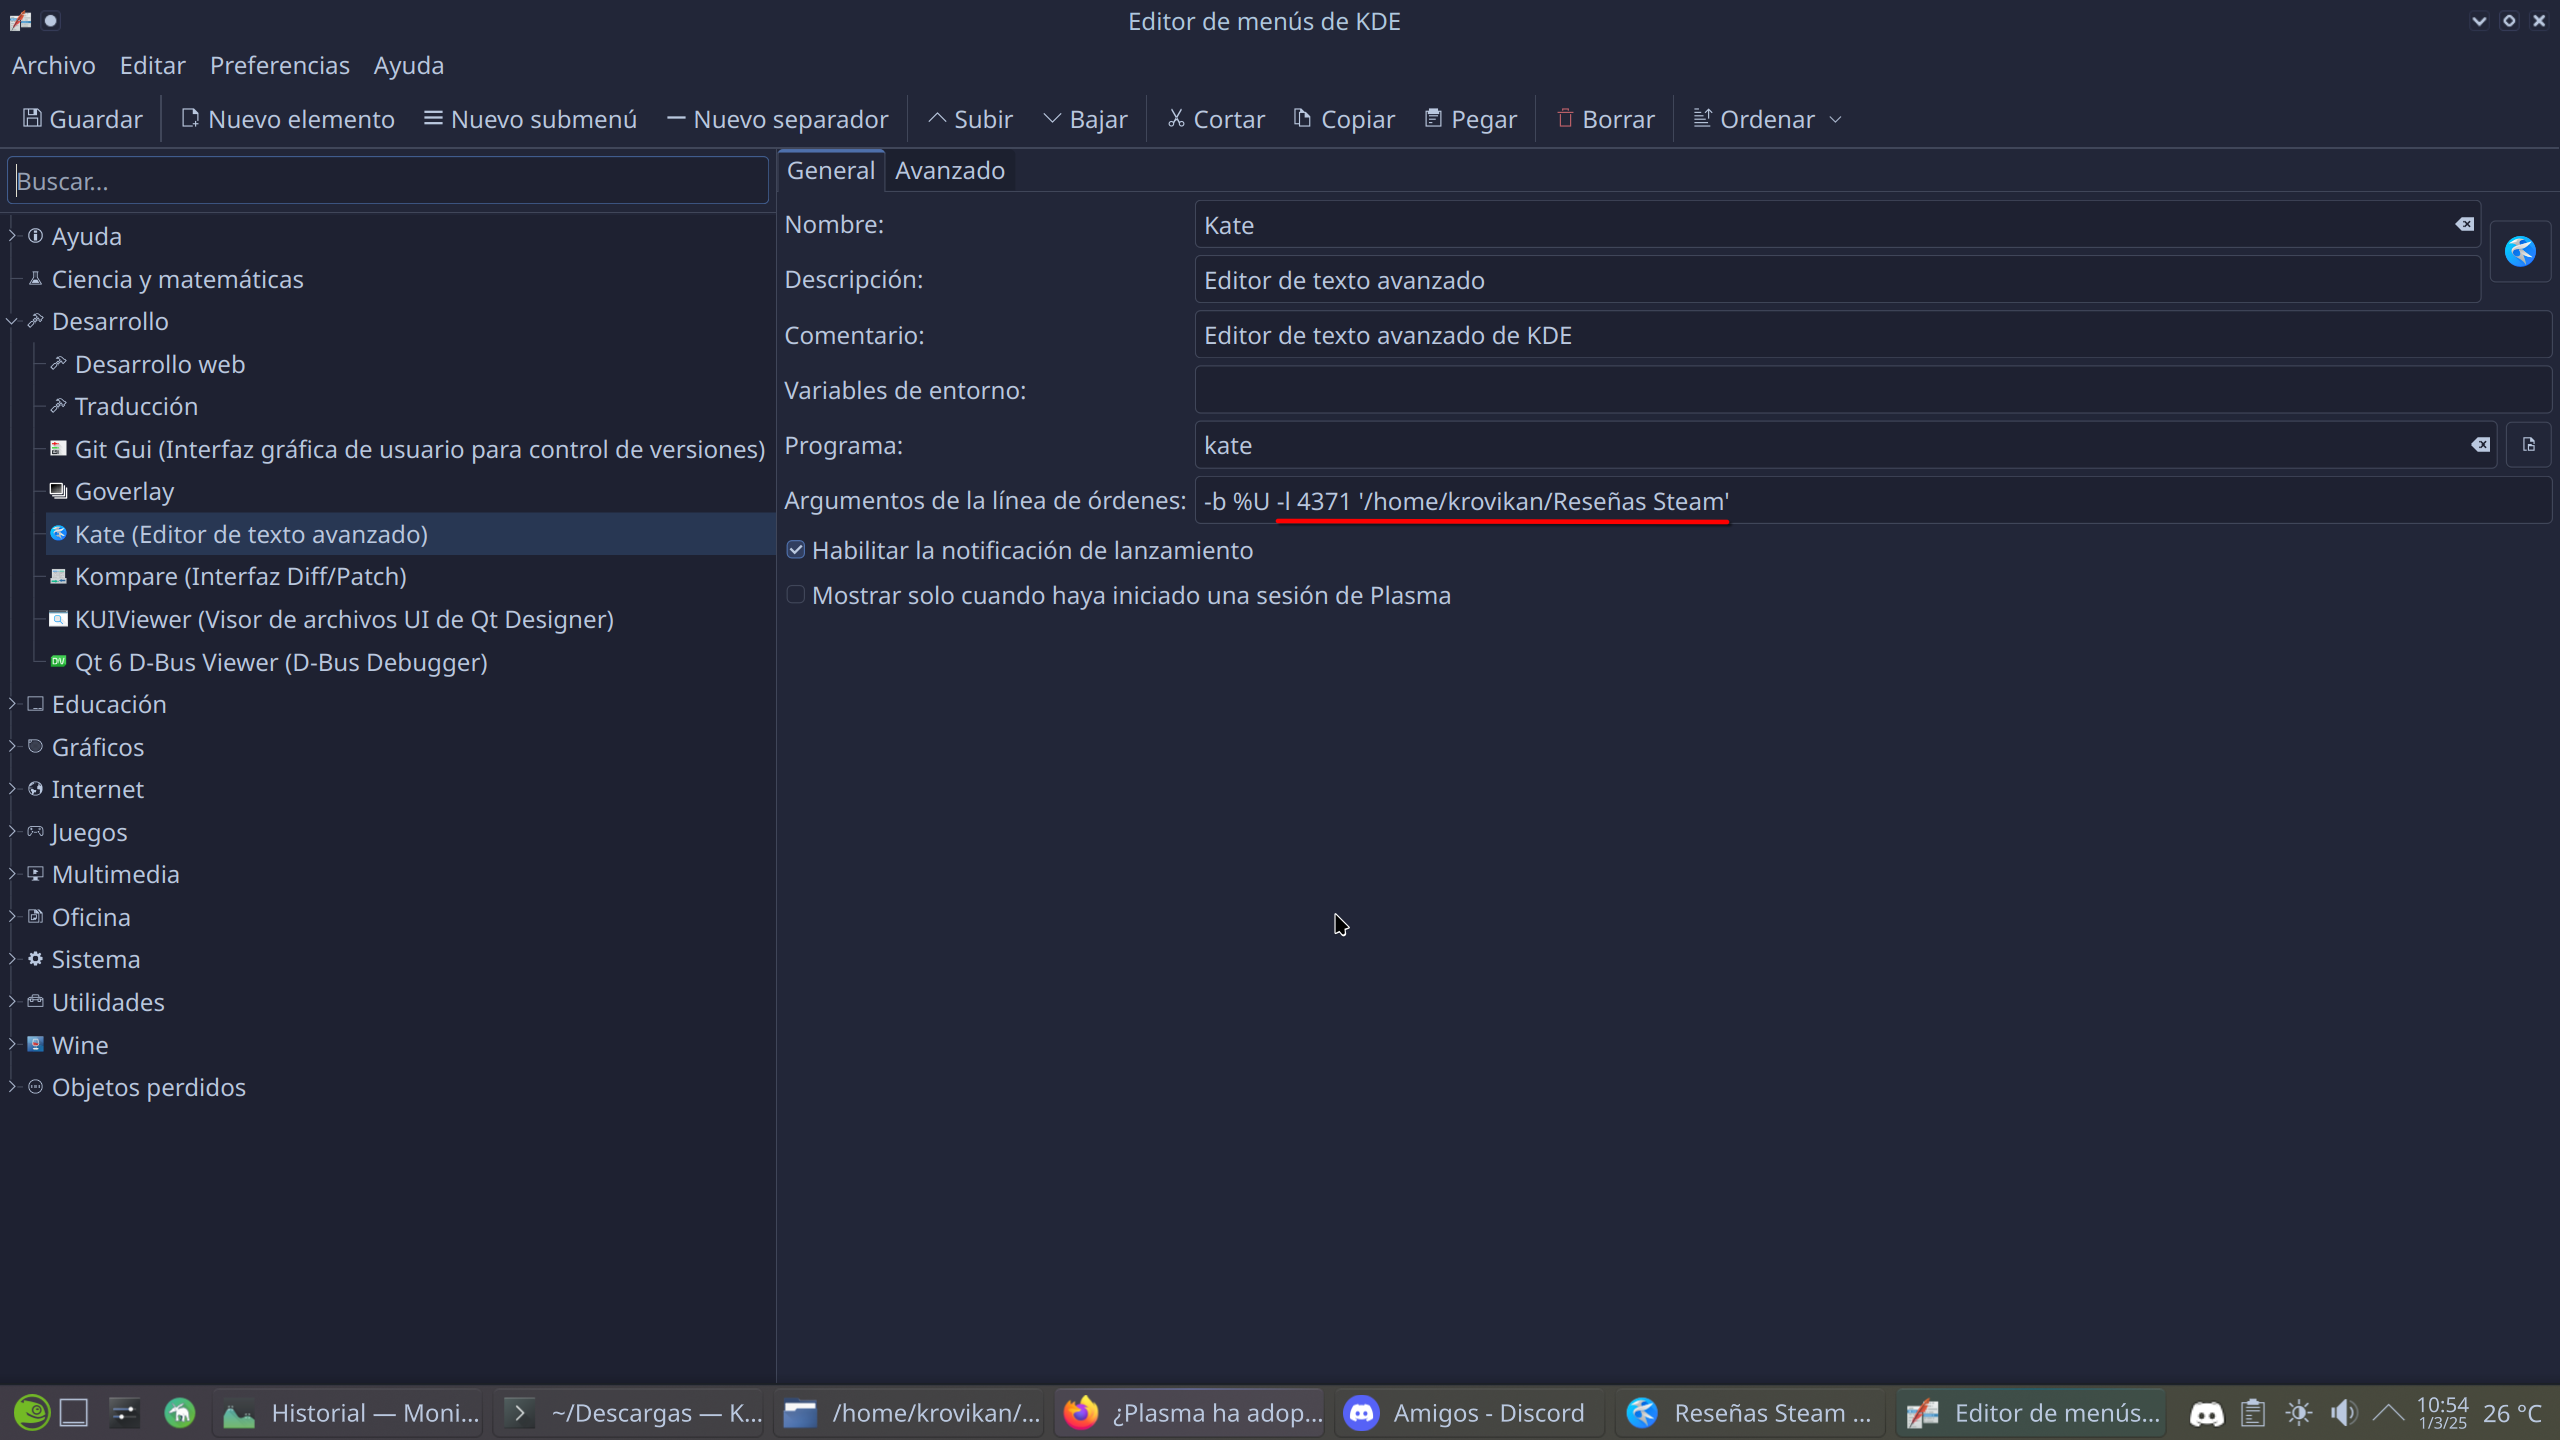Click the Descripción text field
Image resolution: width=2560 pixels, height=1440 pixels.
(x=1837, y=280)
